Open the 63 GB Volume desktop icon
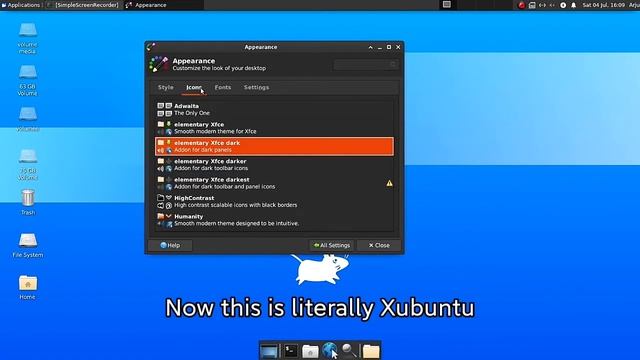The width and height of the screenshot is (640, 360). (27, 80)
